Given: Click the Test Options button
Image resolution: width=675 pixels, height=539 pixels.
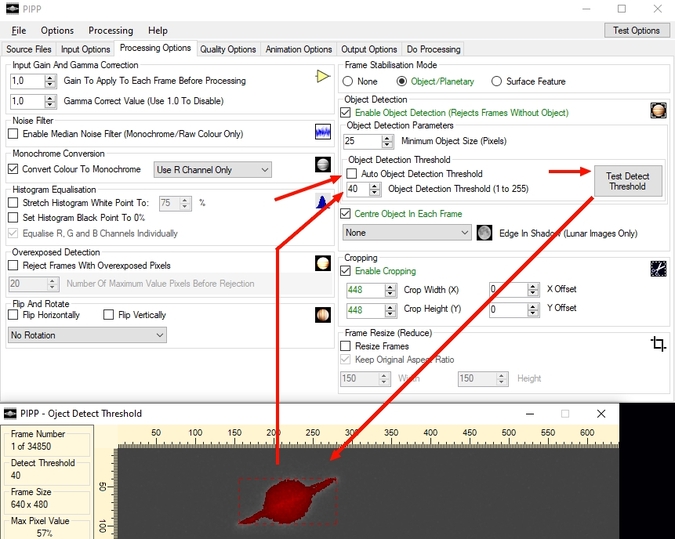Looking at the screenshot, I should tap(636, 30).
